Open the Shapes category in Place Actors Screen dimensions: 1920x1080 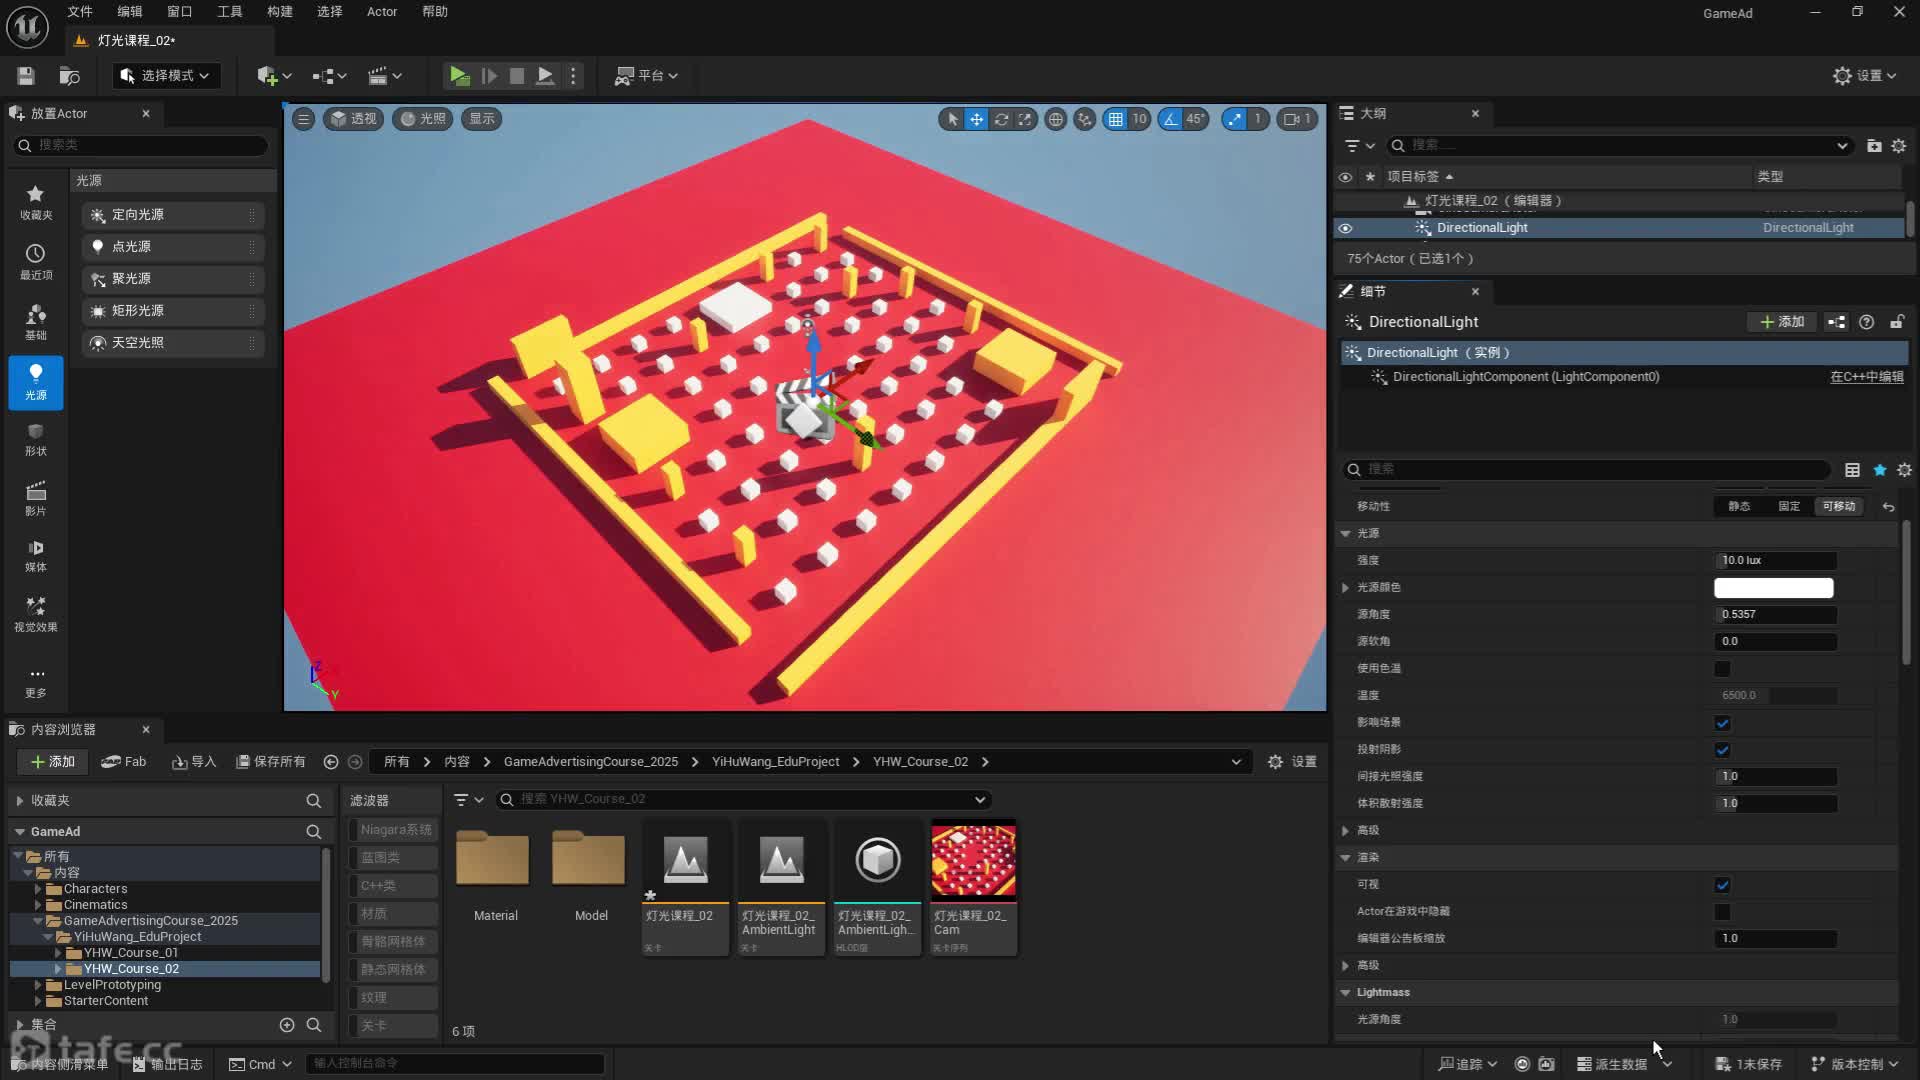tap(36, 439)
